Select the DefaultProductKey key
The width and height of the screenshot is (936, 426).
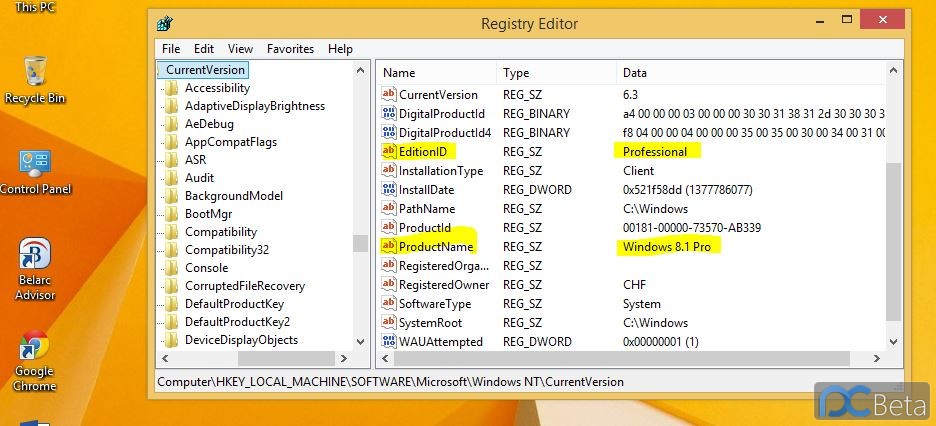click(x=235, y=304)
